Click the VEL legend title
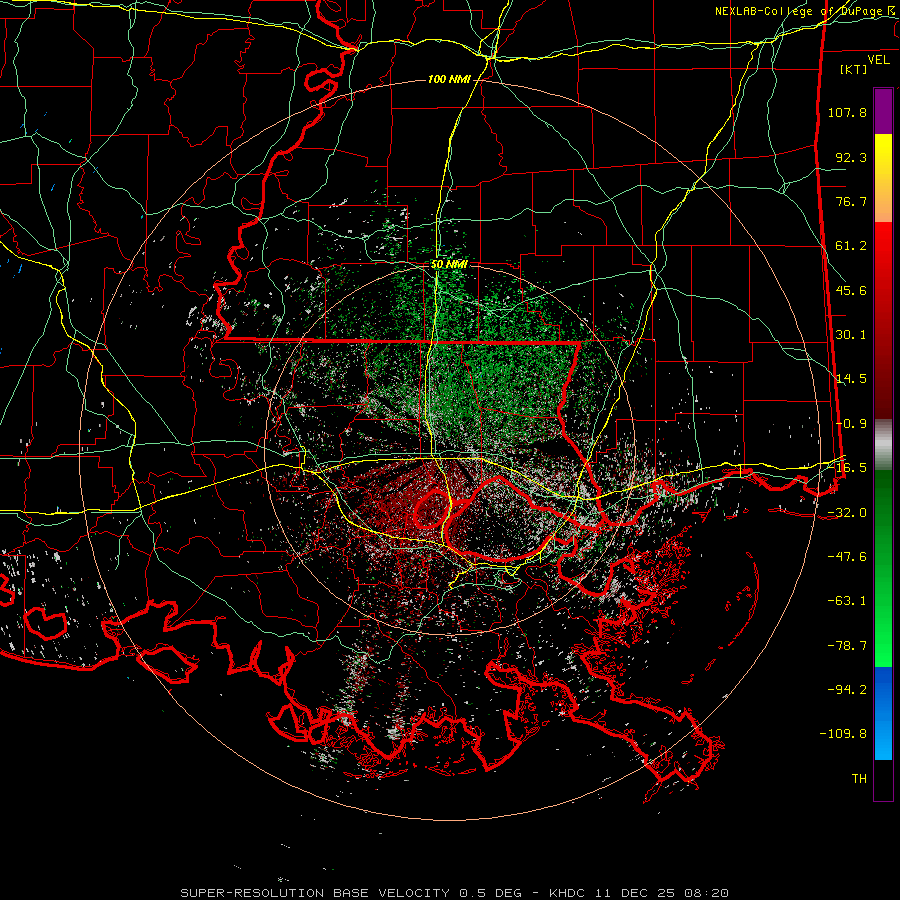 point(879,60)
